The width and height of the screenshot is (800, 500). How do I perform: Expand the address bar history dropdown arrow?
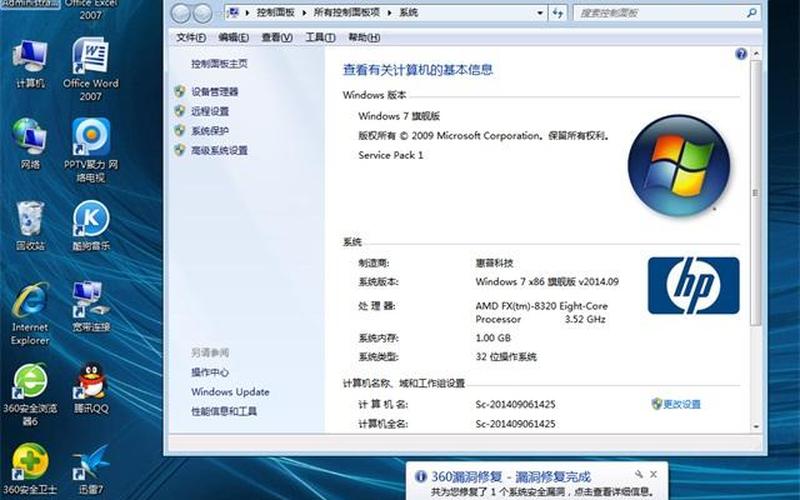coord(540,13)
